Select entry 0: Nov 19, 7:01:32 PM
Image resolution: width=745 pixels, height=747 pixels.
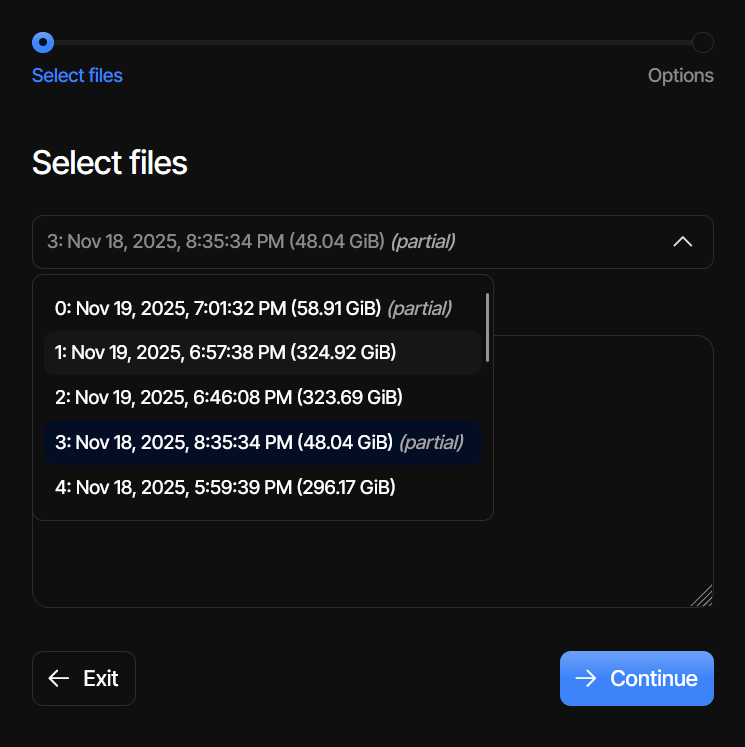point(253,308)
